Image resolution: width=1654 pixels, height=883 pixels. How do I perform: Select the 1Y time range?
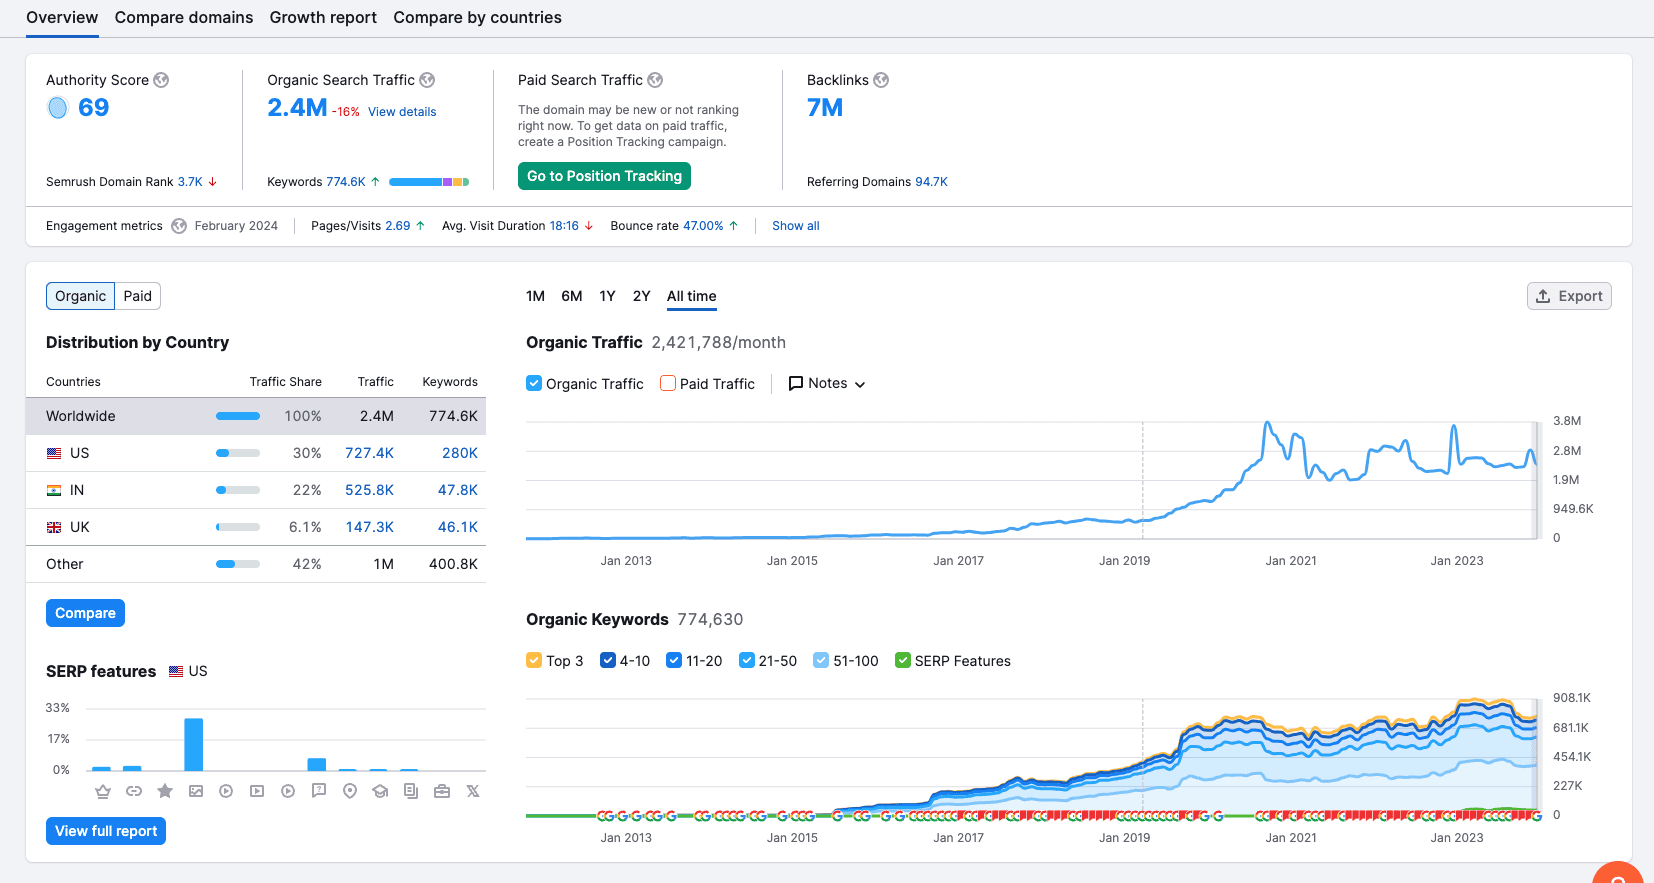[607, 296]
